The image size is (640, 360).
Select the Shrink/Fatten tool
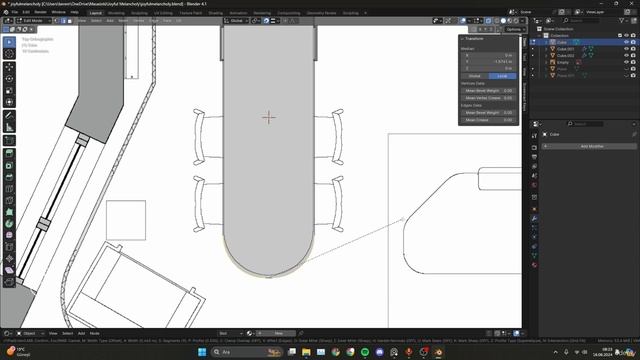9,258
